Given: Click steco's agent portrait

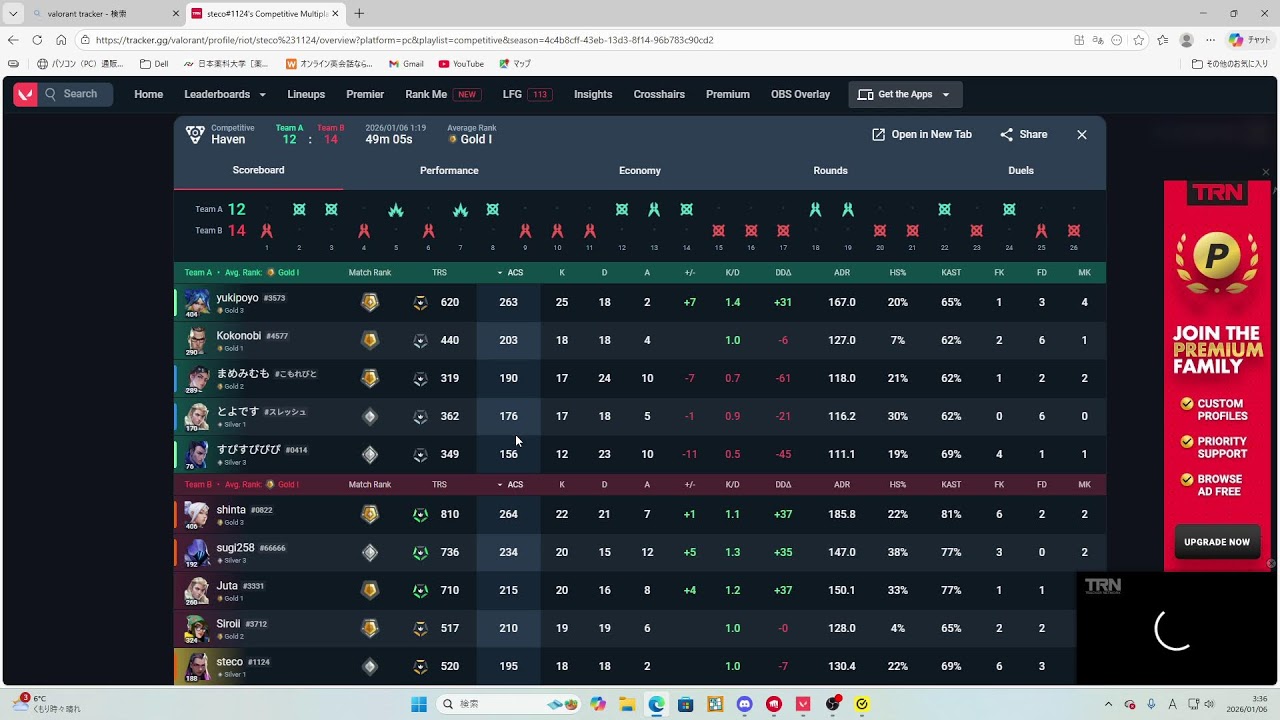Looking at the screenshot, I should click(197, 666).
